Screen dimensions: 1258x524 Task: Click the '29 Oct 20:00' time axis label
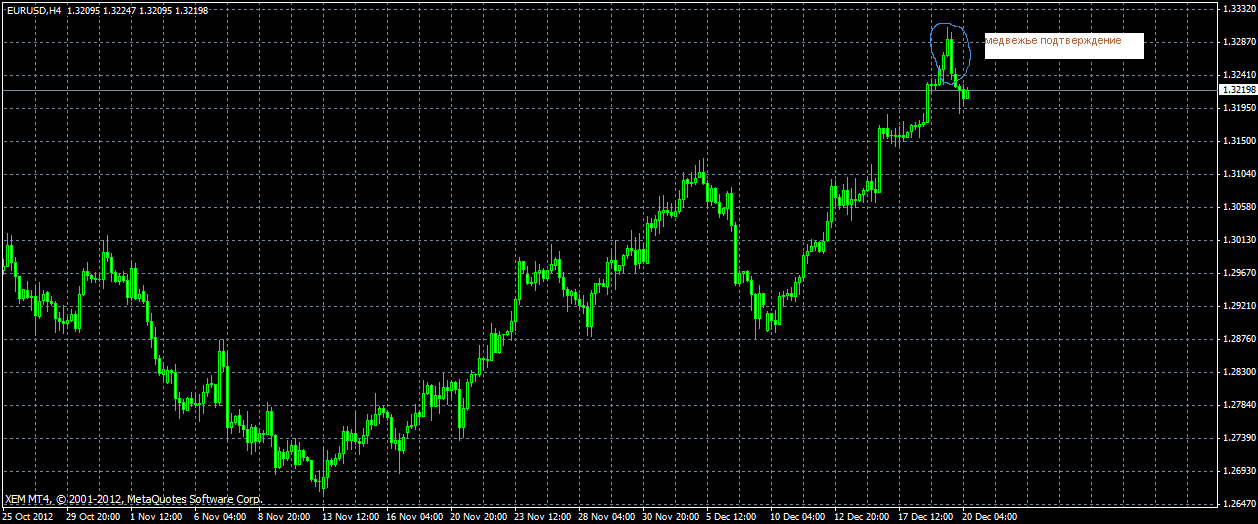pyautogui.click(x=94, y=517)
